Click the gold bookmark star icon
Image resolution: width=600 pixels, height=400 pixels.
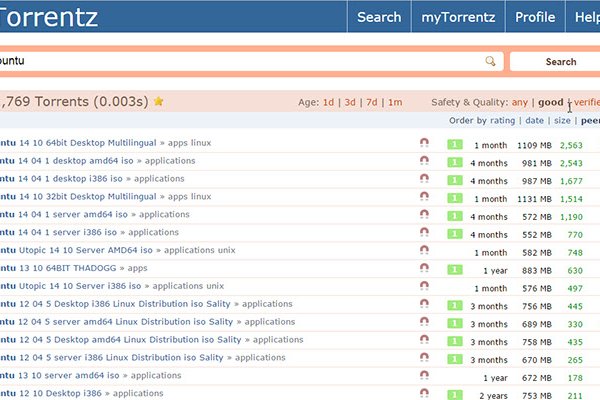coord(158,102)
